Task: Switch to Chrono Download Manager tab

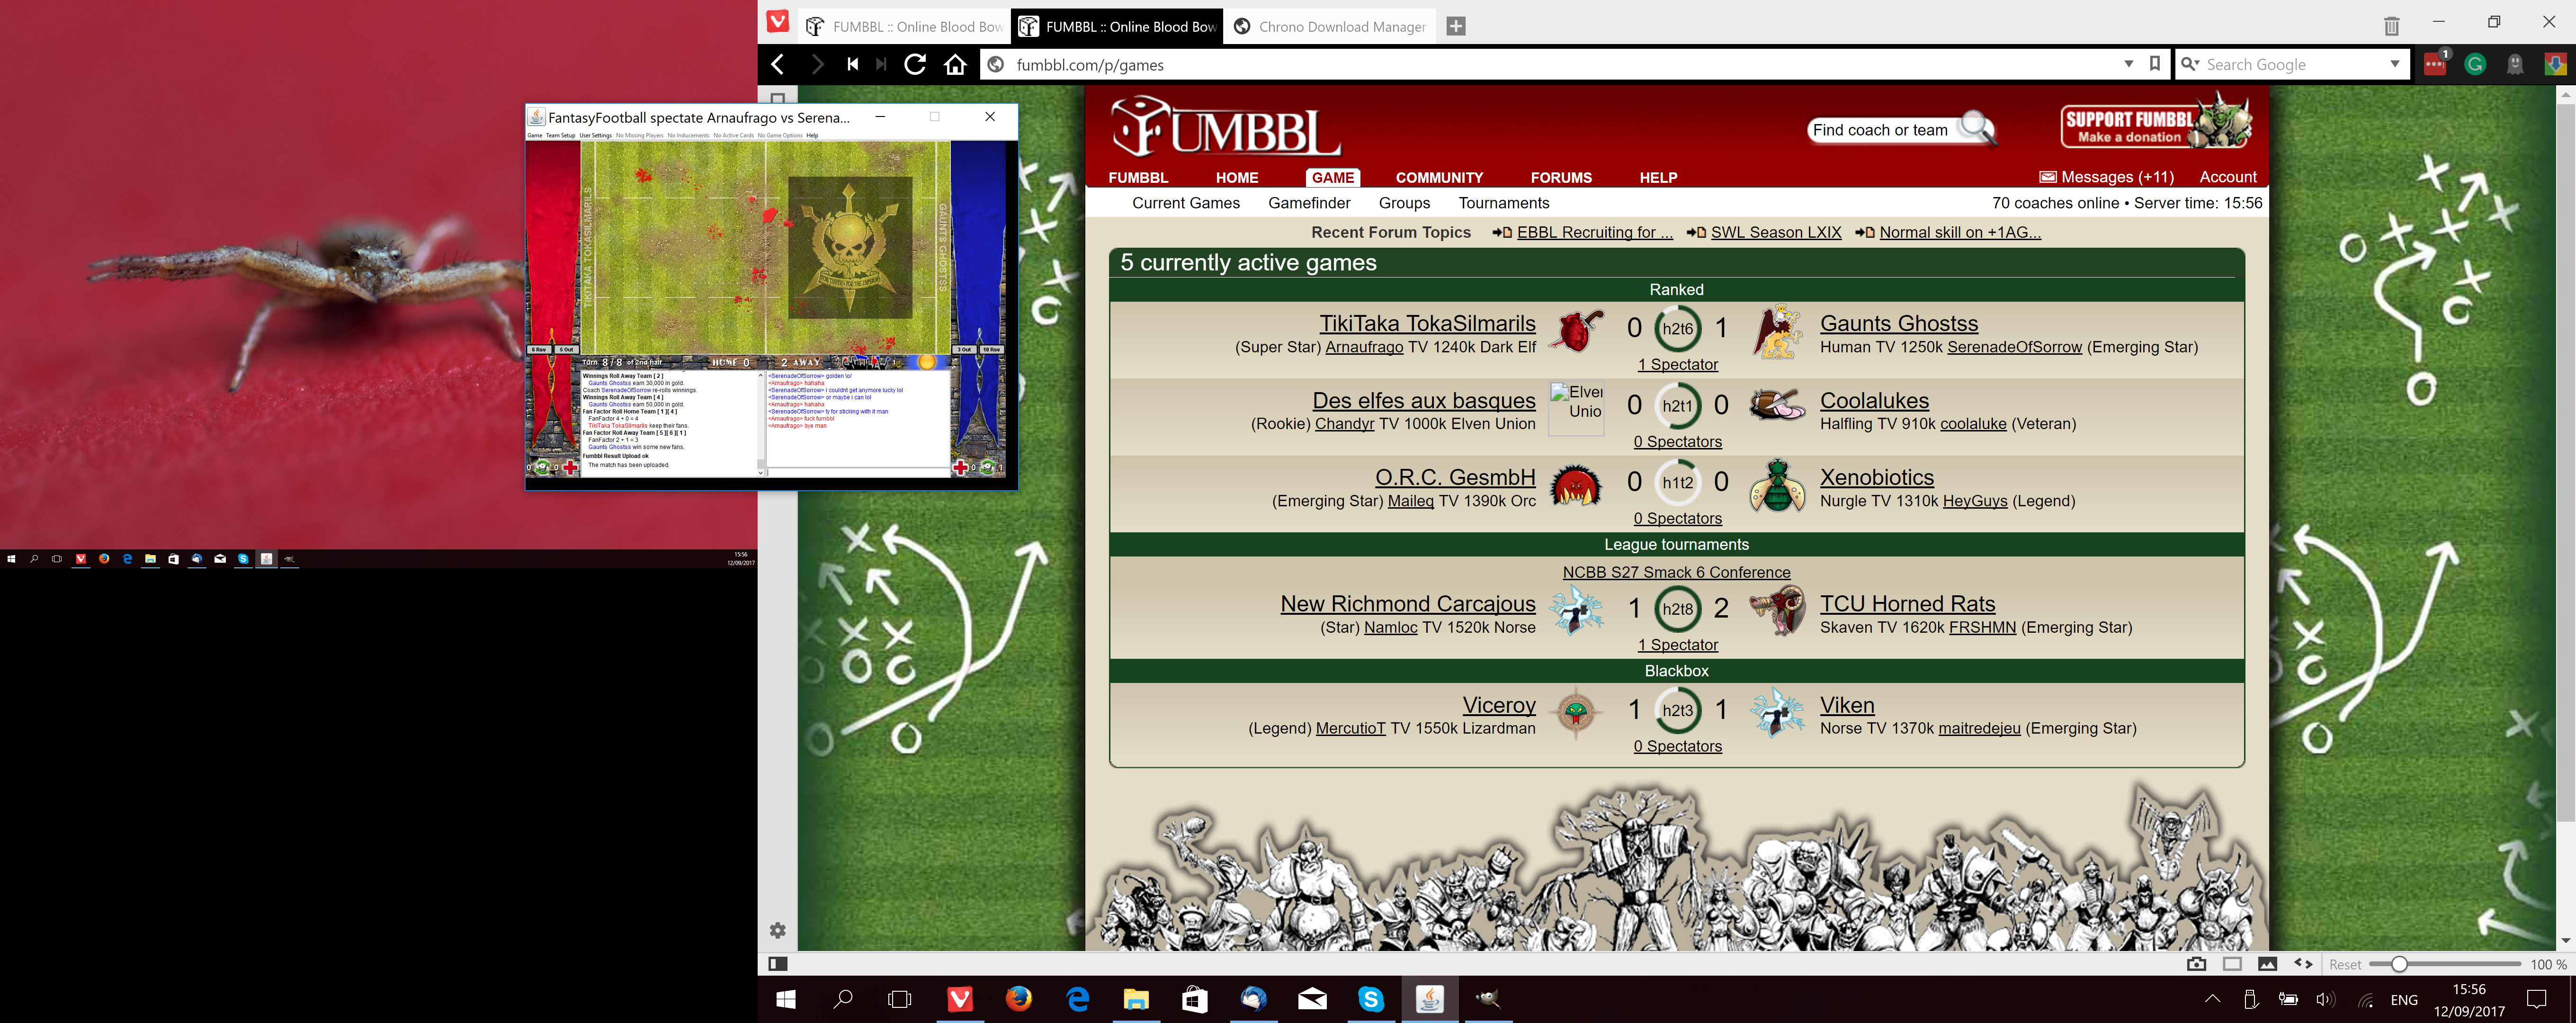Action: click(x=1330, y=26)
